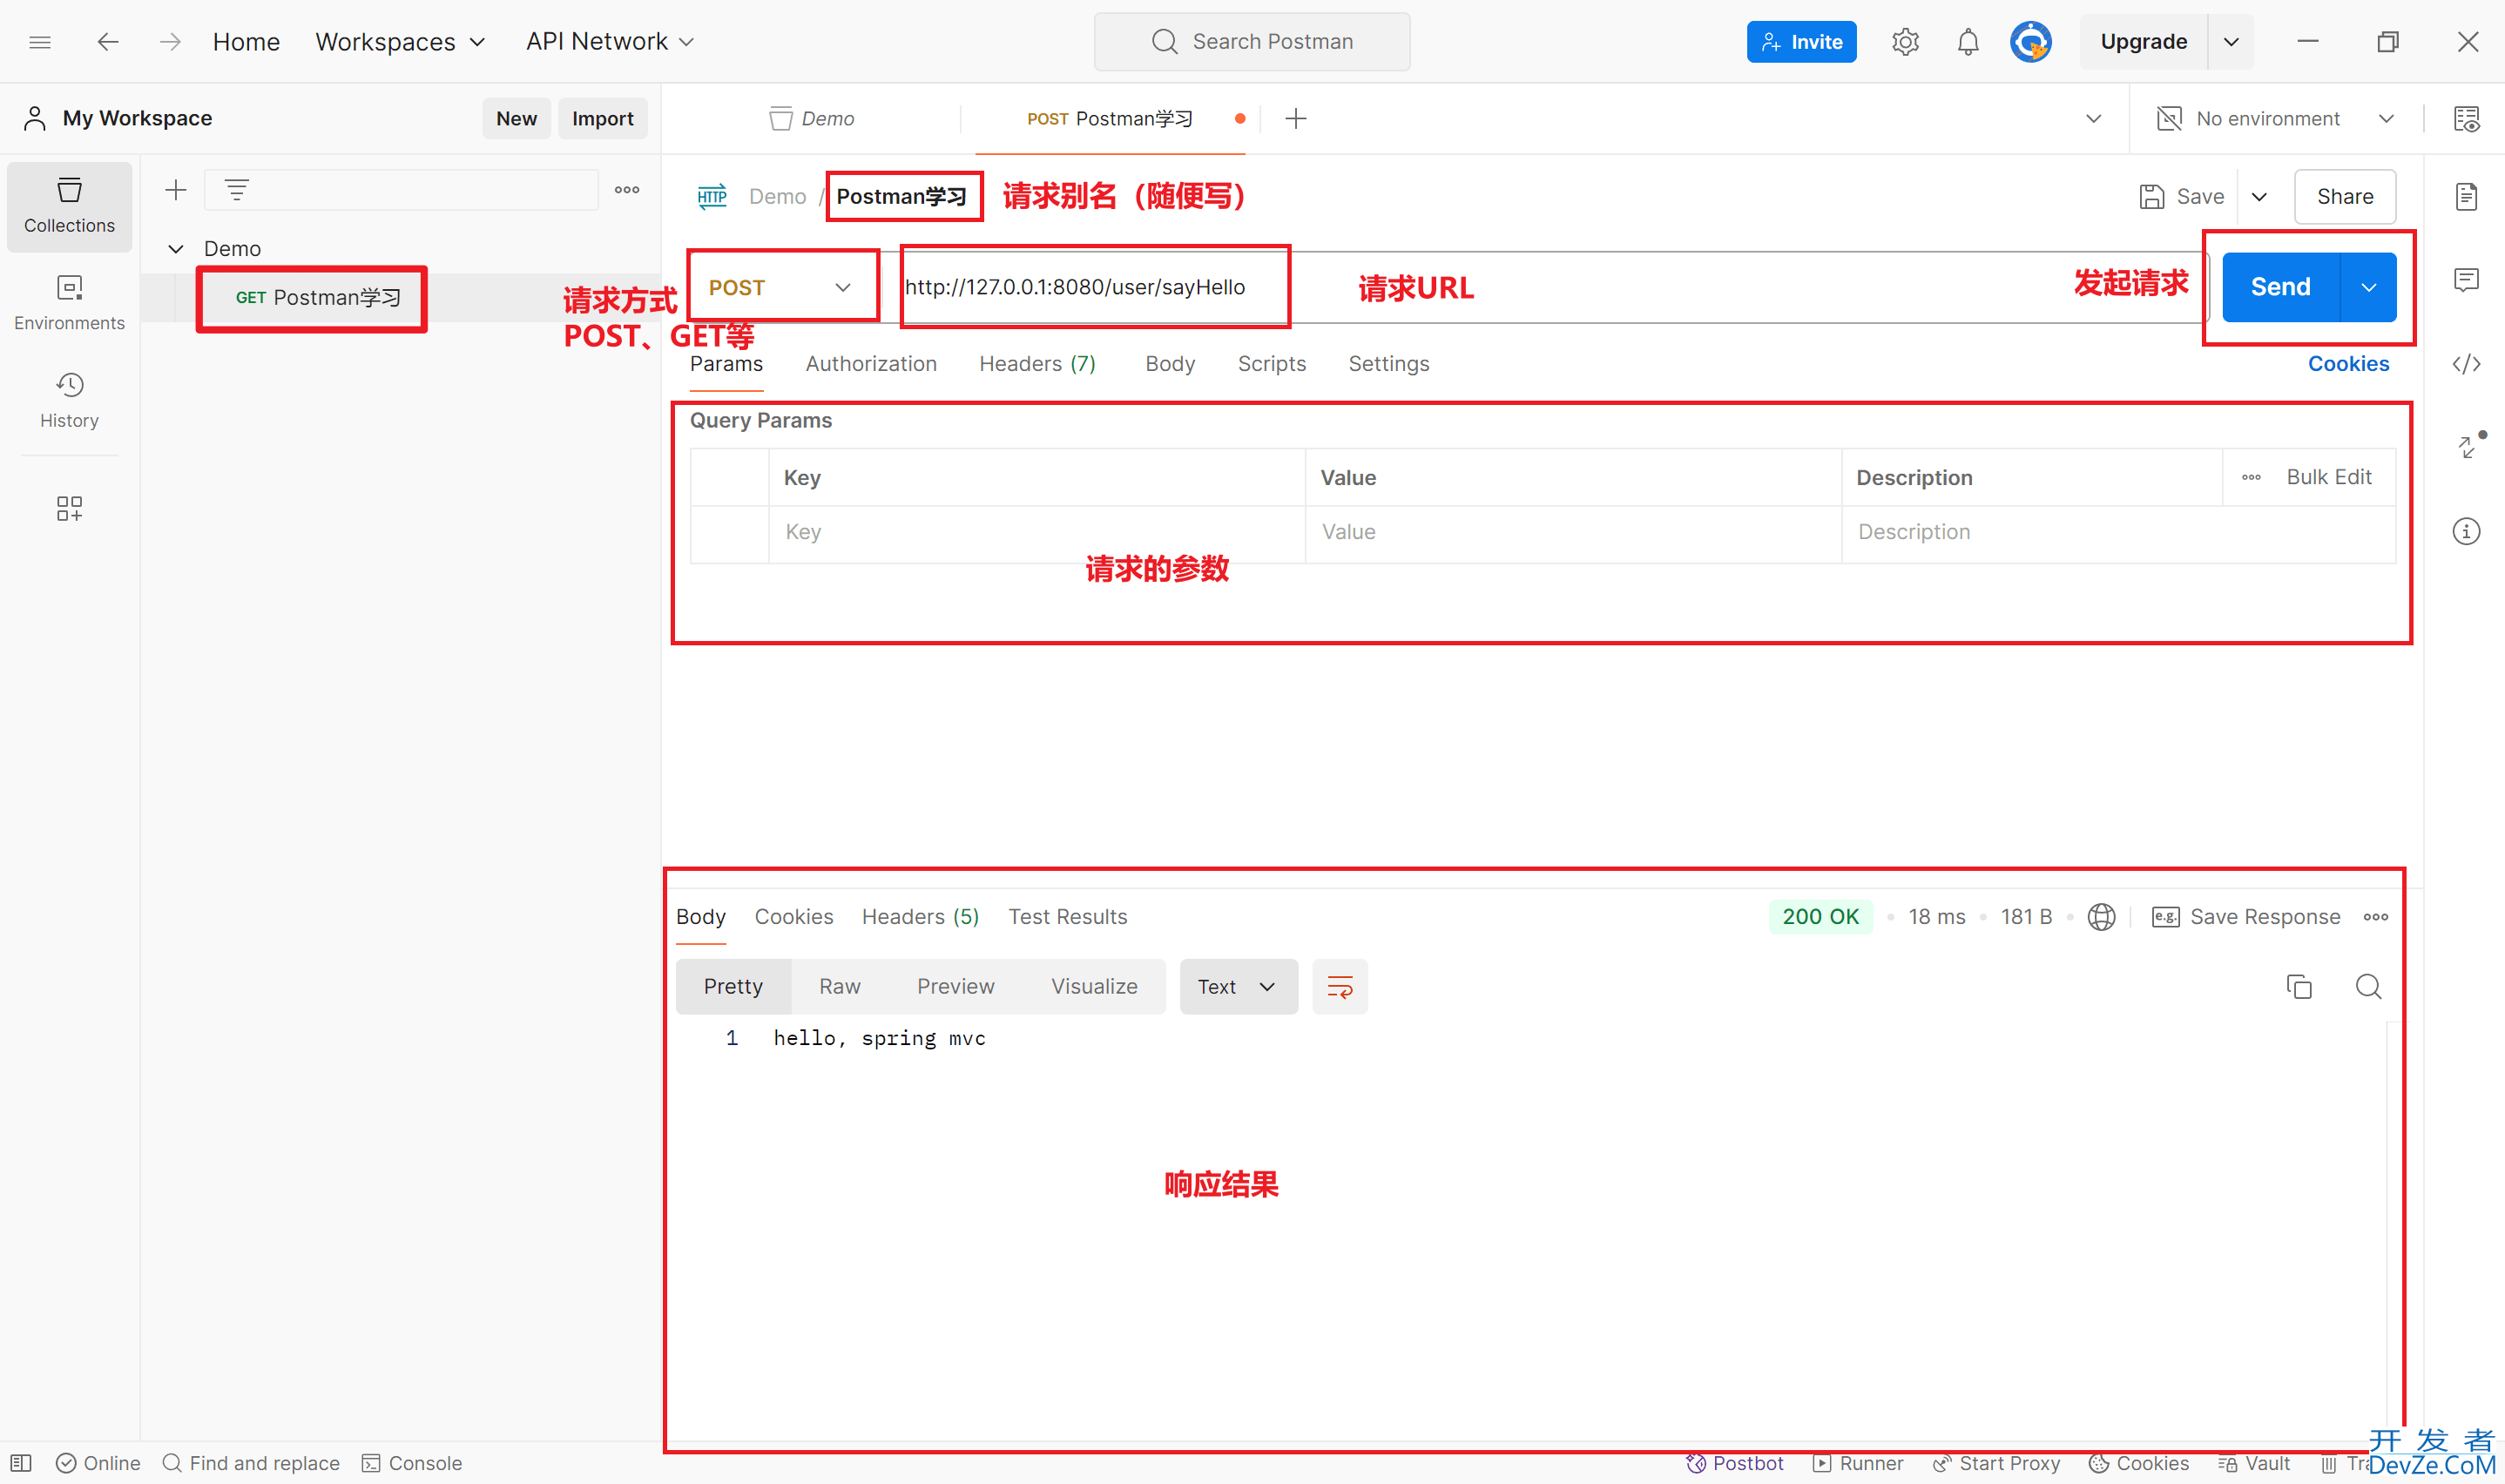Switch to the request Body tab
This screenshot has height=1484, width=2505.
1170,364
